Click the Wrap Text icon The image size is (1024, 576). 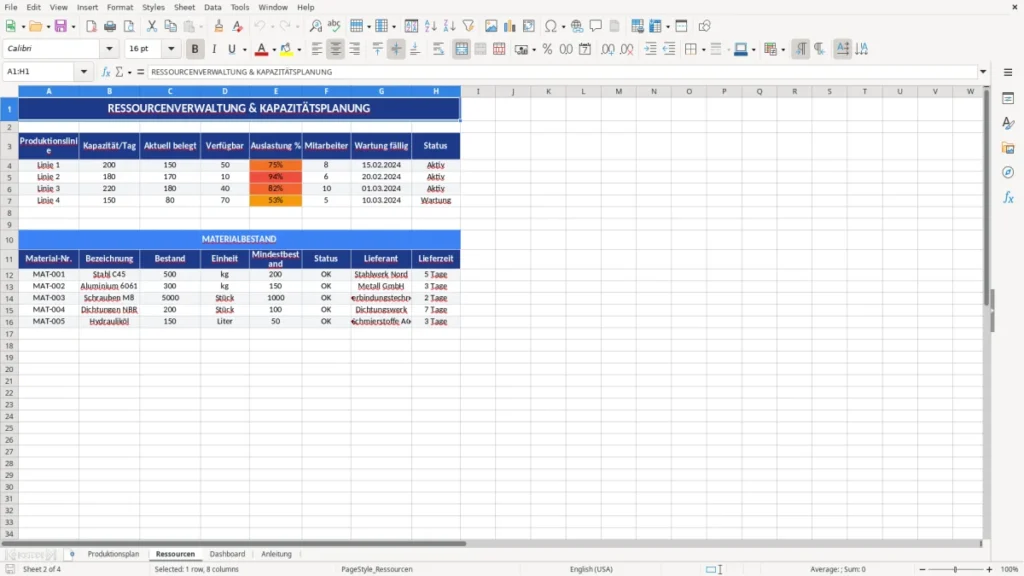coord(438,49)
